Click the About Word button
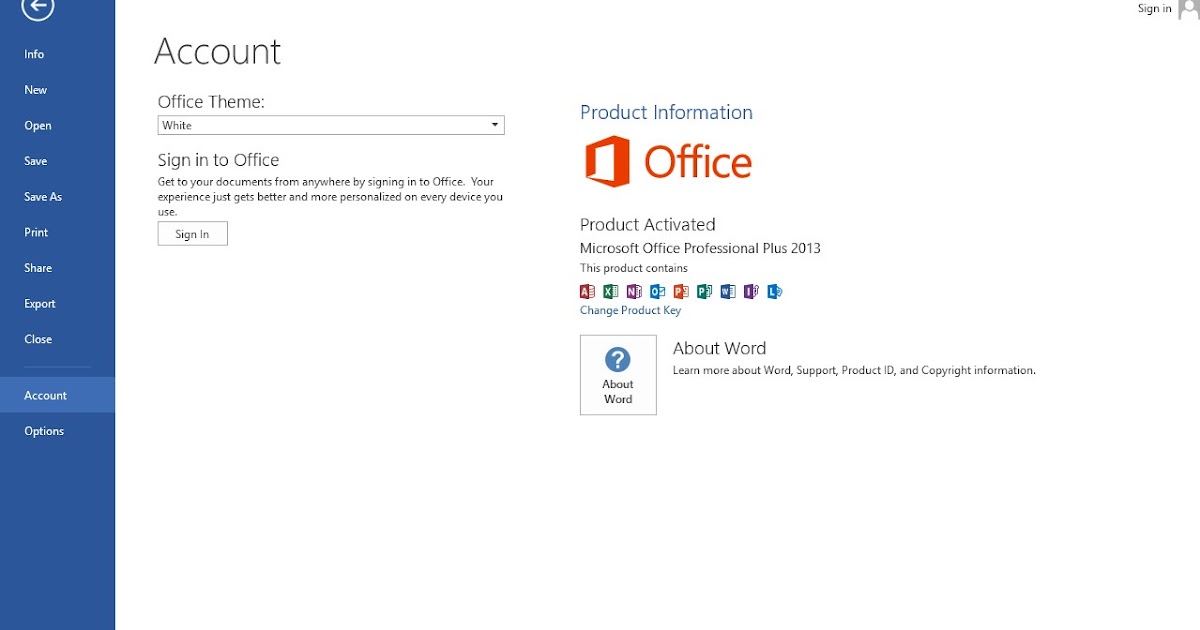This screenshot has width=1200, height=630. point(618,375)
